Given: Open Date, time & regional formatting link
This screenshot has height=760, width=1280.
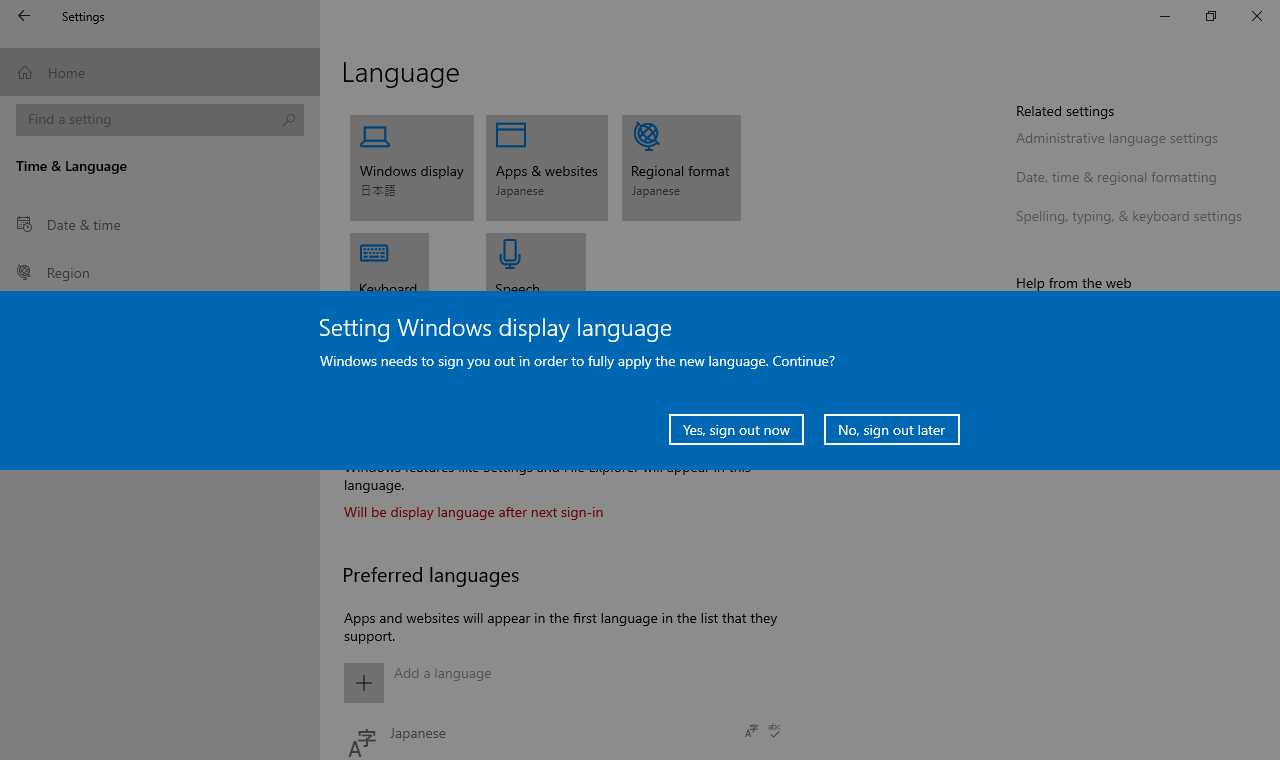Looking at the screenshot, I should point(1116,178).
